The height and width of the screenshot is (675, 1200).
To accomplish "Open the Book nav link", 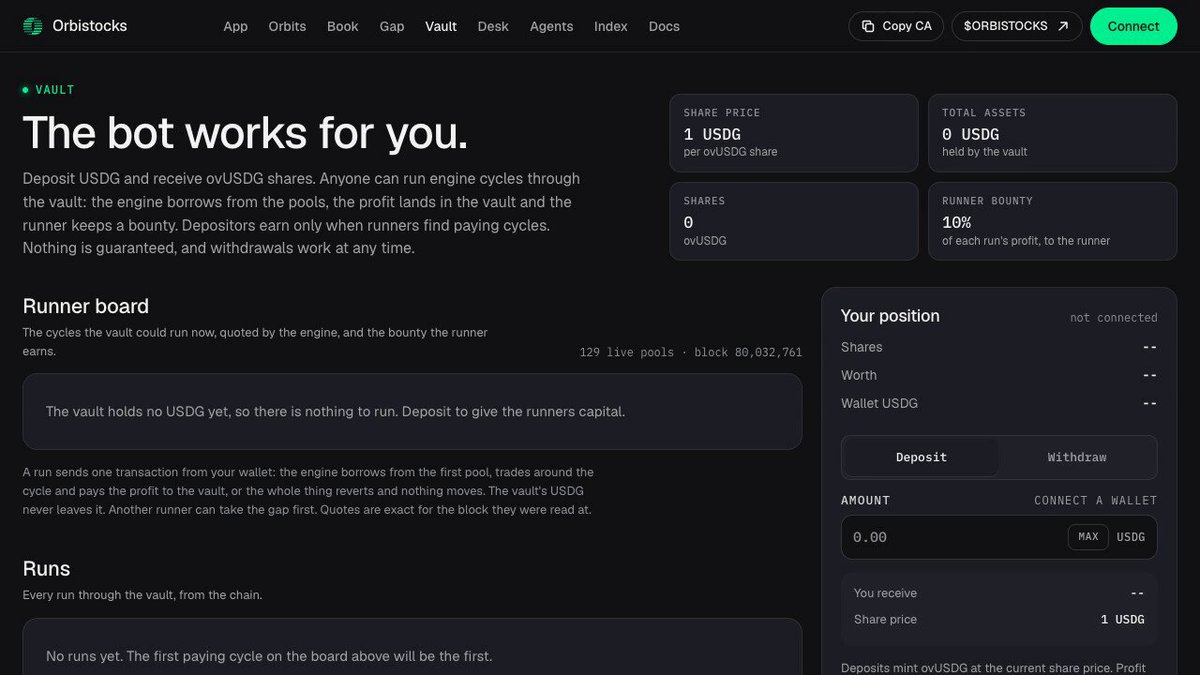I will click(x=343, y=26).
